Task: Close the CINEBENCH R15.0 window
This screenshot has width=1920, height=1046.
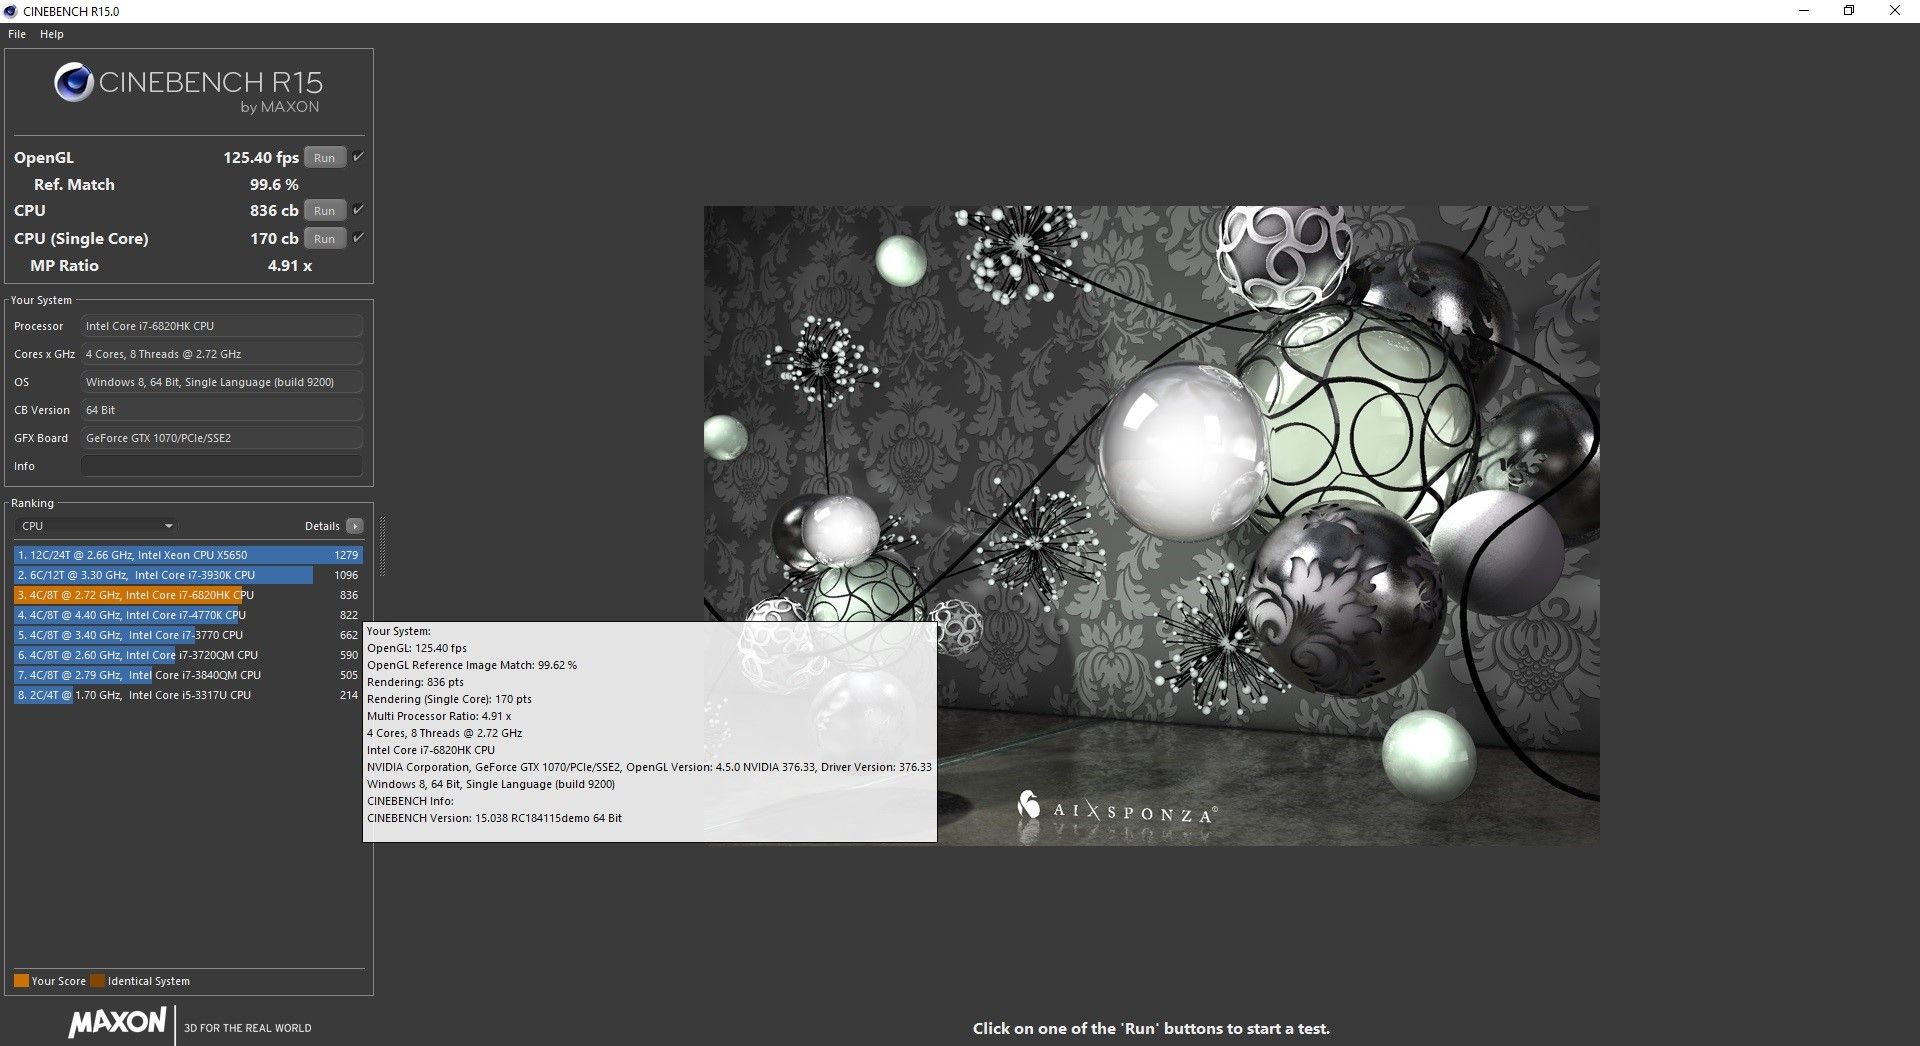Action: point(1895,11)
